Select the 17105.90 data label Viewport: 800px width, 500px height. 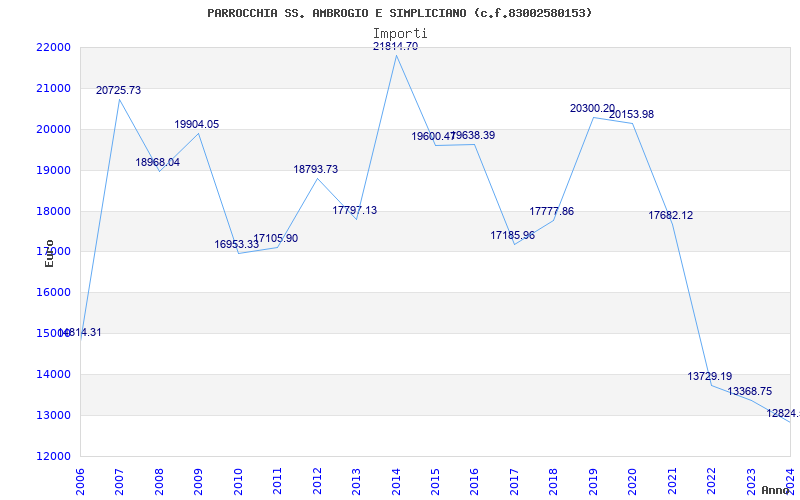pos(276,238)
